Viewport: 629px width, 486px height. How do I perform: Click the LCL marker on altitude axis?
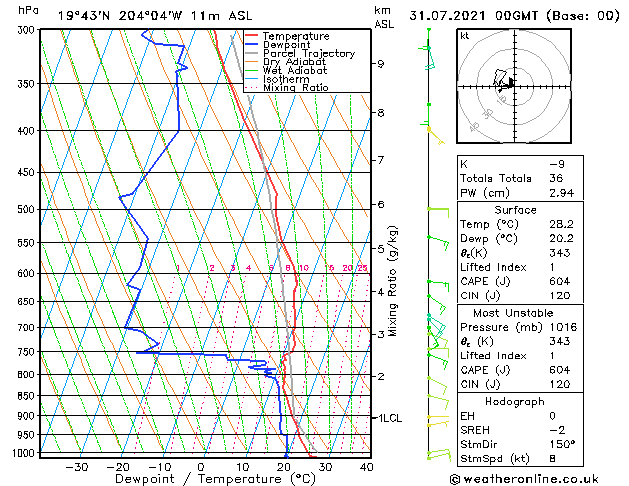[388, 418]
